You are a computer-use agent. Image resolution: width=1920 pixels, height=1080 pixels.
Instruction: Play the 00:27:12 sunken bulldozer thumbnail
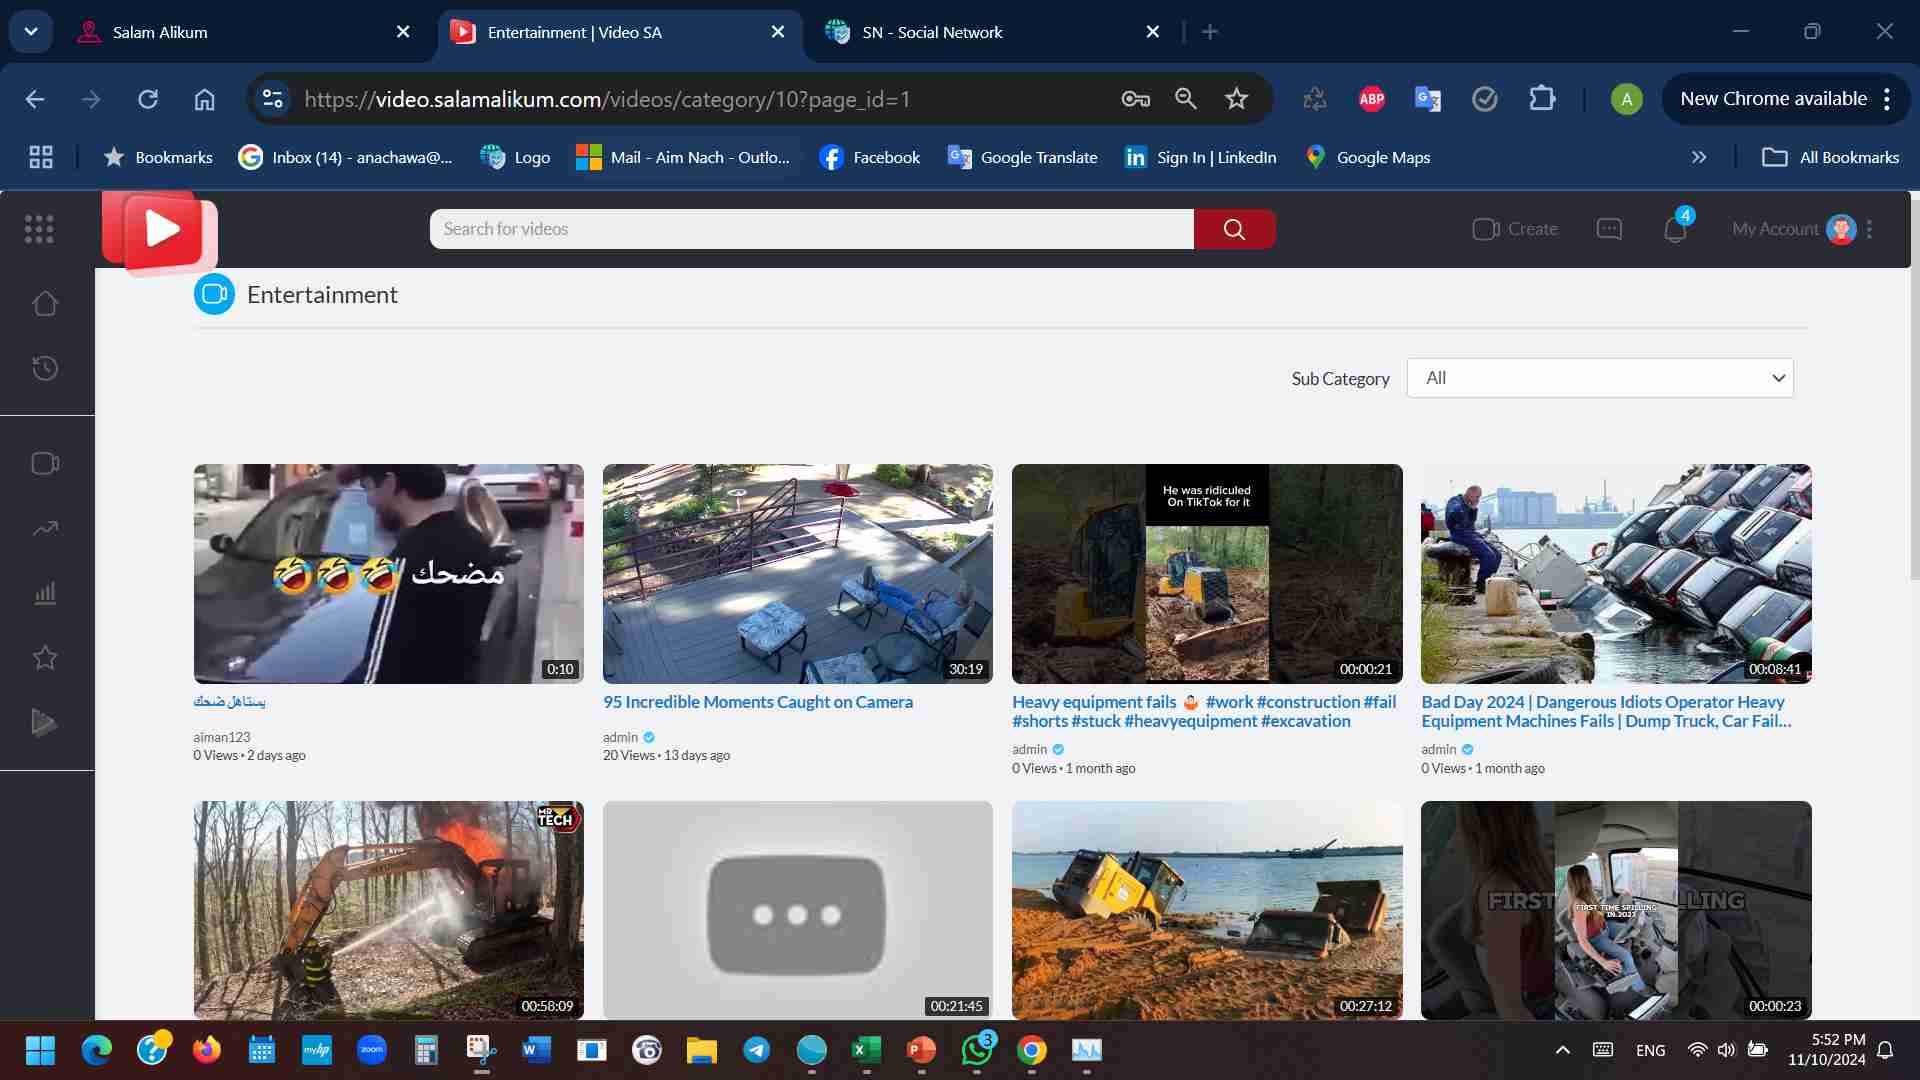click(x=1207, y=910)
